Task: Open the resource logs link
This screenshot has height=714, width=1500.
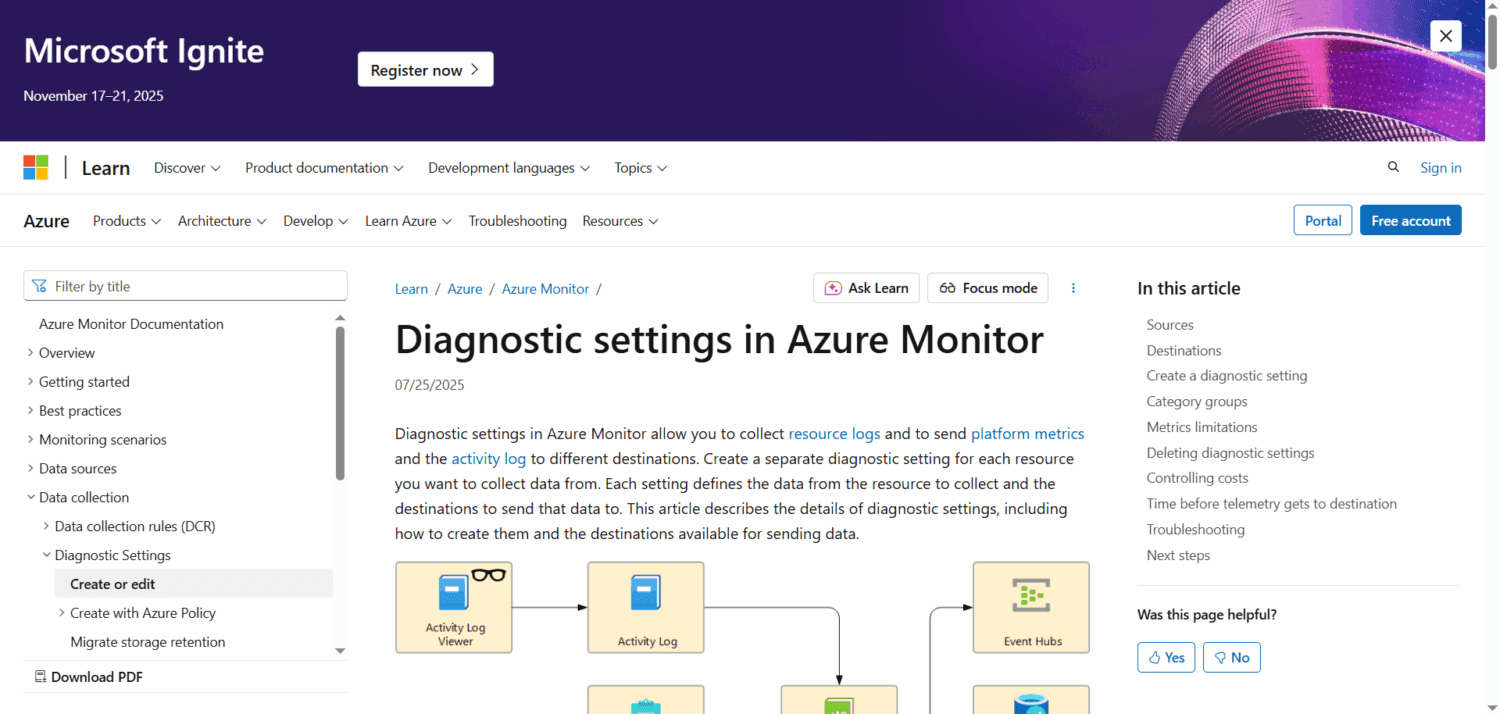Action: (834, 433)
